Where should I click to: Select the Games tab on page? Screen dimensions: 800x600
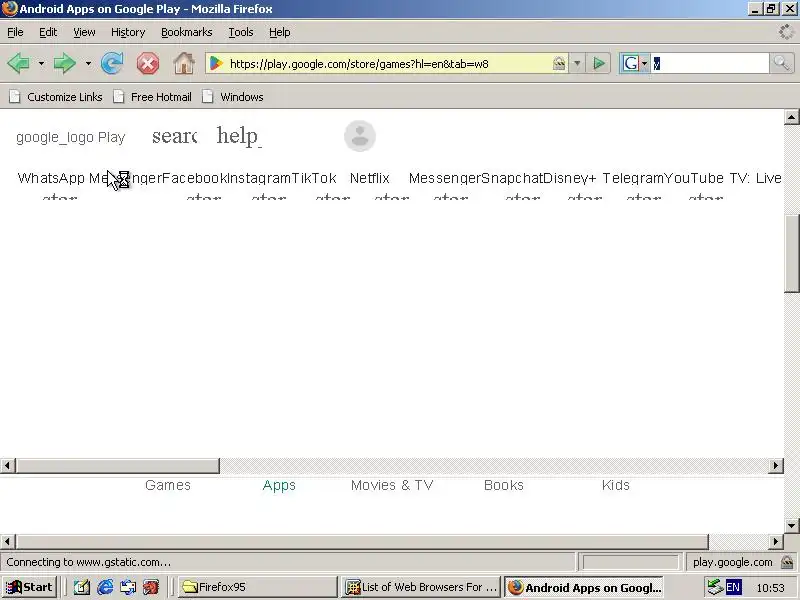168,485
